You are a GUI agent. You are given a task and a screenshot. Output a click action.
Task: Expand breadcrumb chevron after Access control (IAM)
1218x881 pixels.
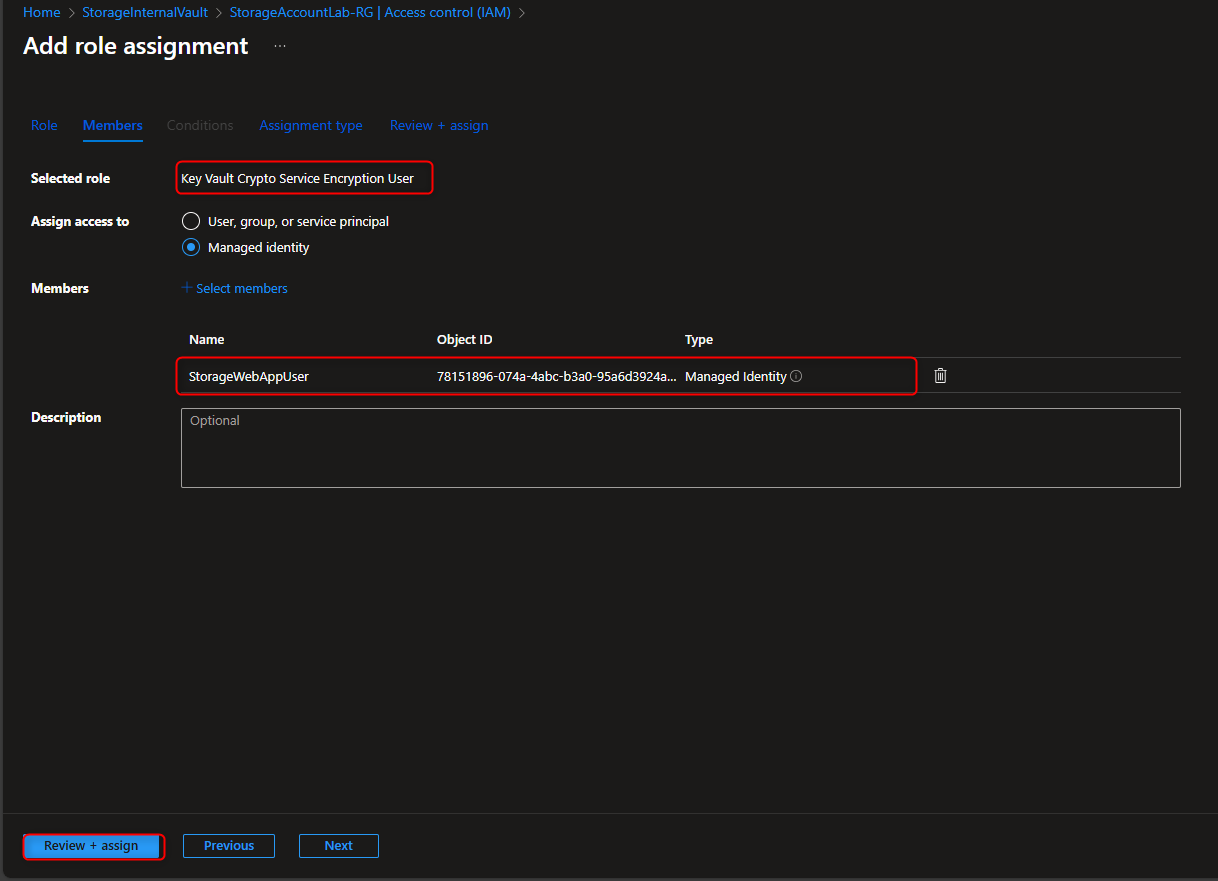pos(521,12)
